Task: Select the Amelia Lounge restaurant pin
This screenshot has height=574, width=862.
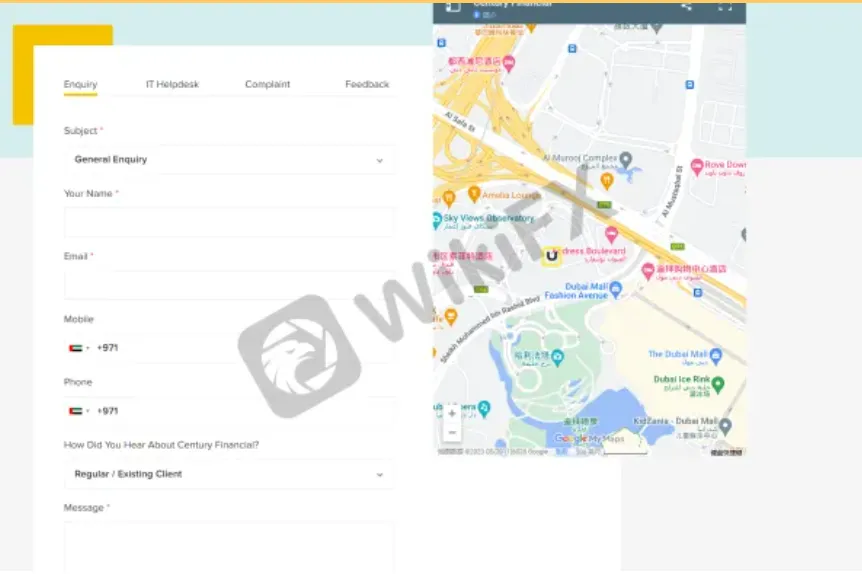Action: pos(474,194)
